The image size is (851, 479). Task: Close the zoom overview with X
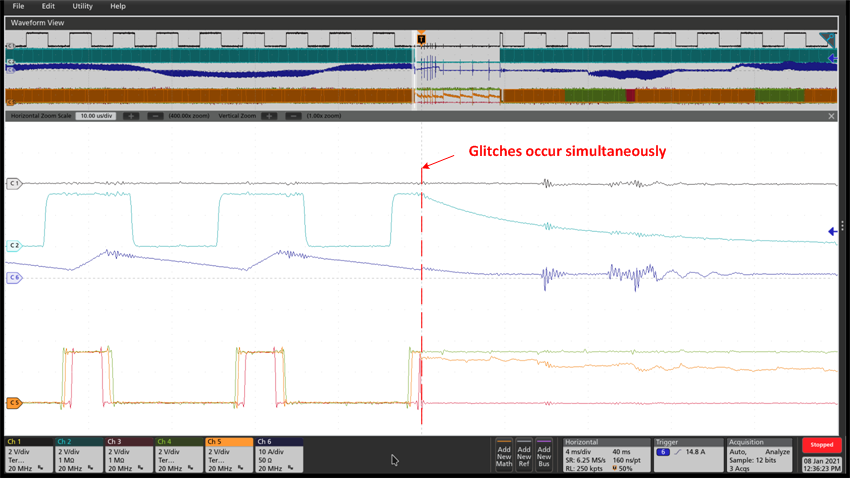tap(831, 116)
